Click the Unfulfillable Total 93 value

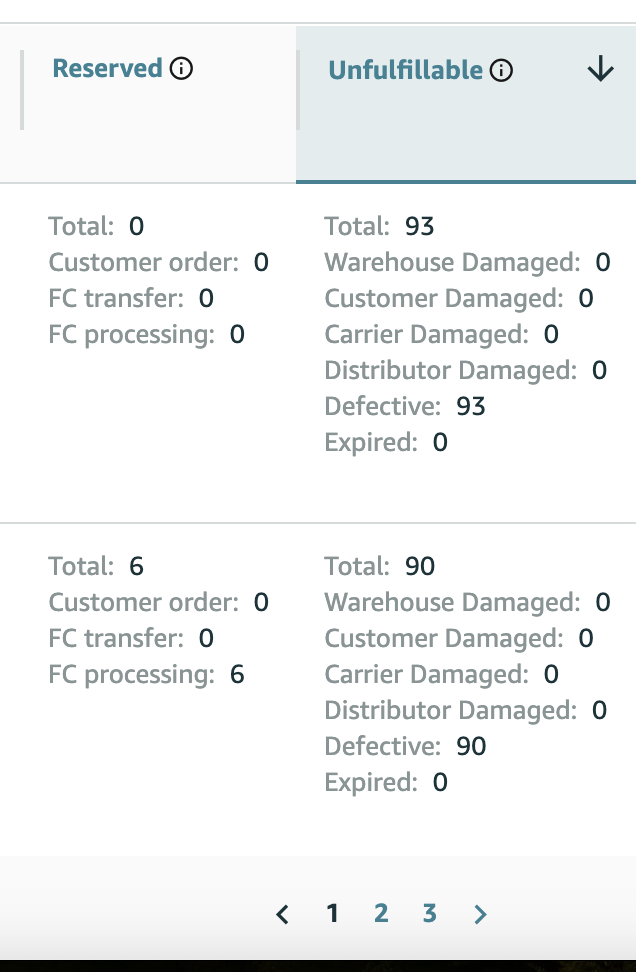[x=420, y=226]
